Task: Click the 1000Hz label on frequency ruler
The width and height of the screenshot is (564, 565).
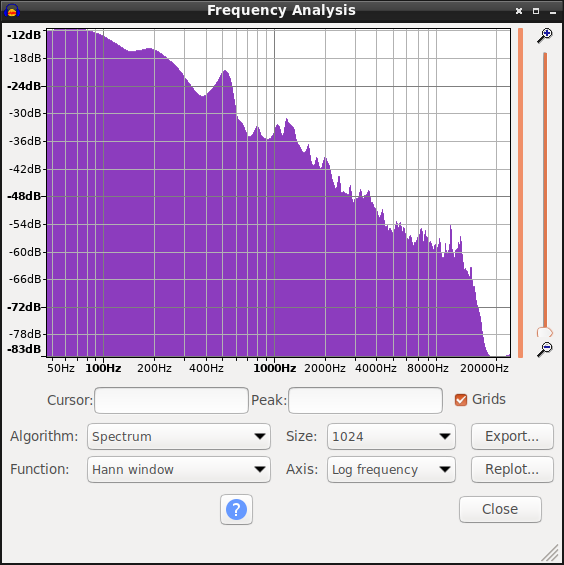Action: pyautogui.click(x=275, y=368)
